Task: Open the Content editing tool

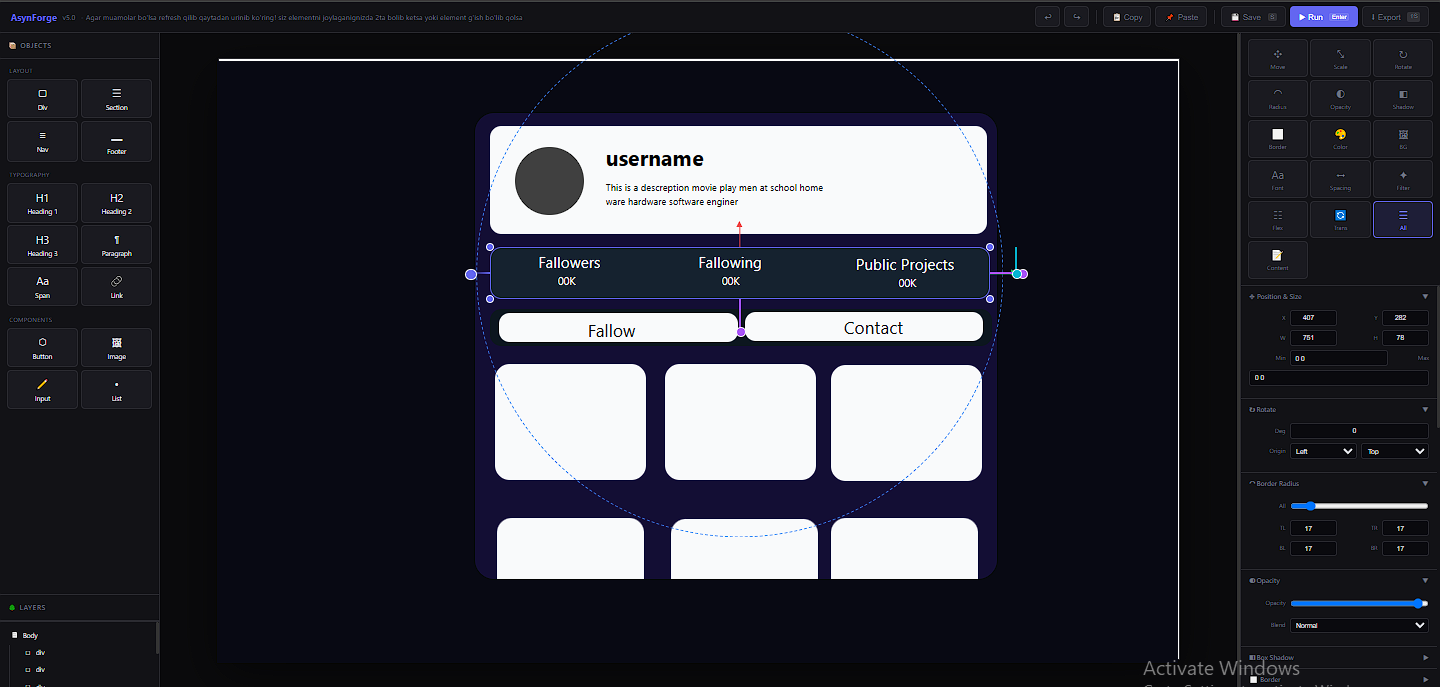Action: [1277, 260]
